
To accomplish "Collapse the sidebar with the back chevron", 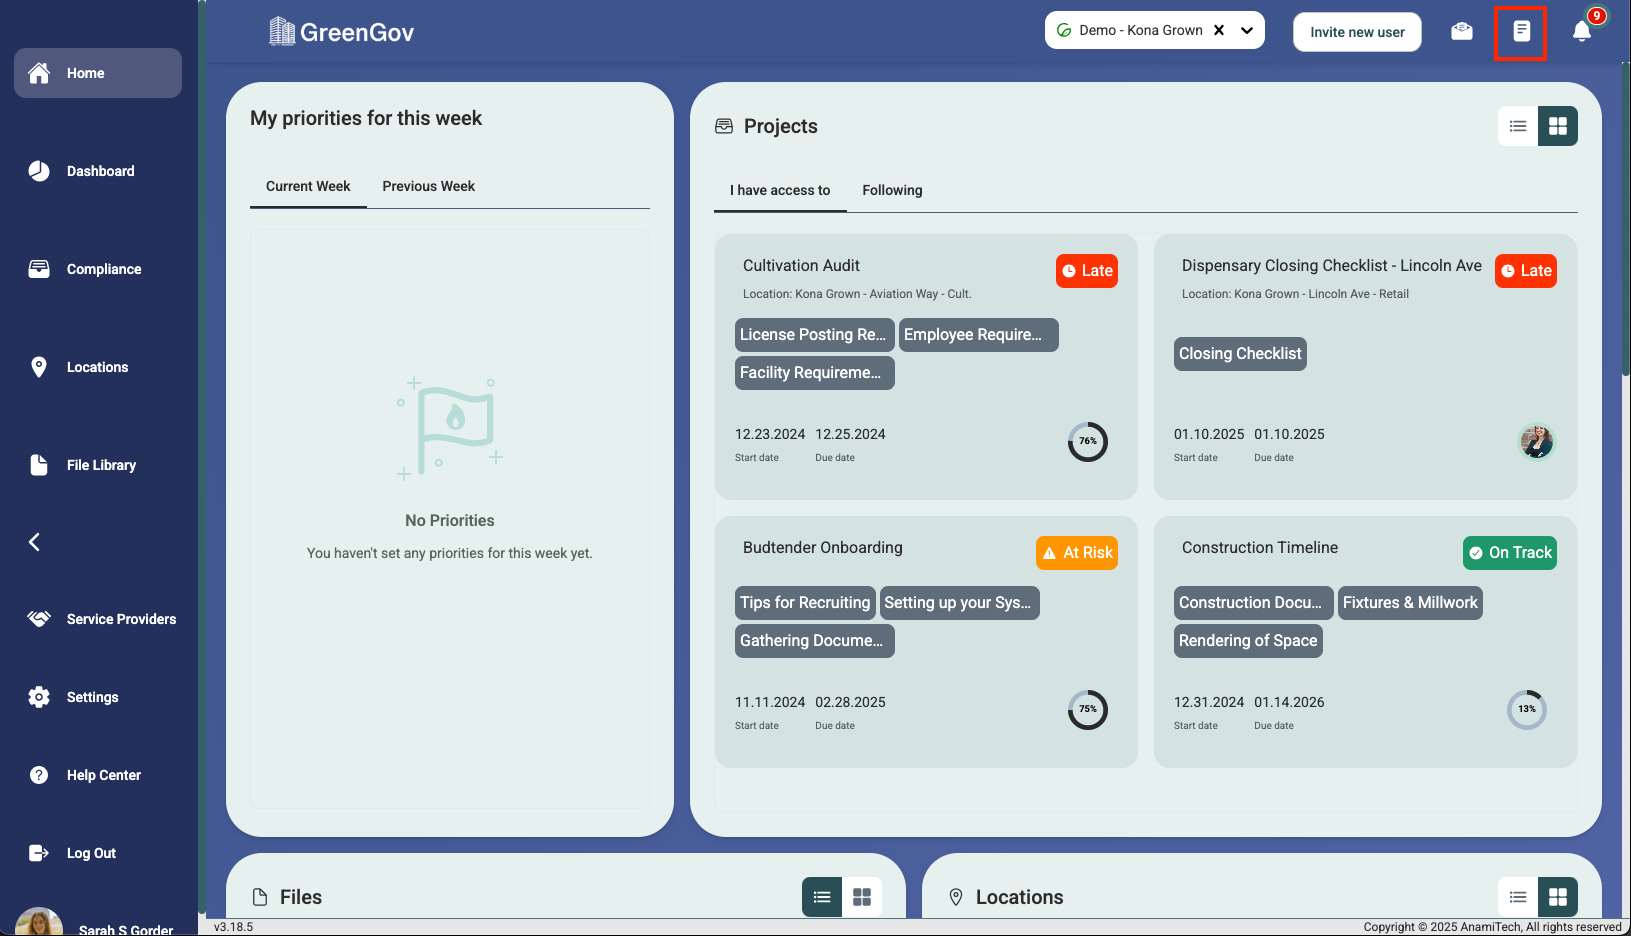I will [x=35, y=542].
